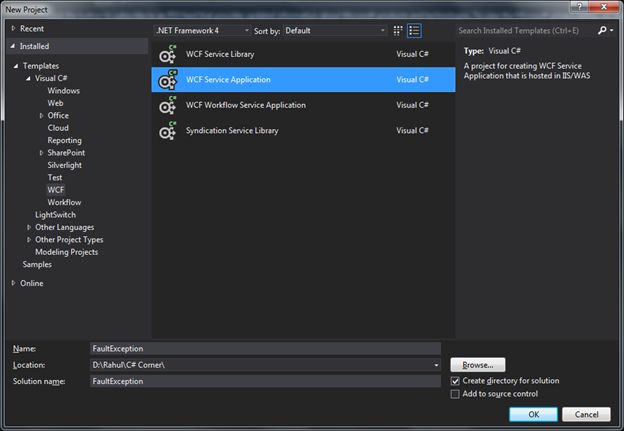
Task: Open the dialog help question mark button
Action: pos(579,7)
